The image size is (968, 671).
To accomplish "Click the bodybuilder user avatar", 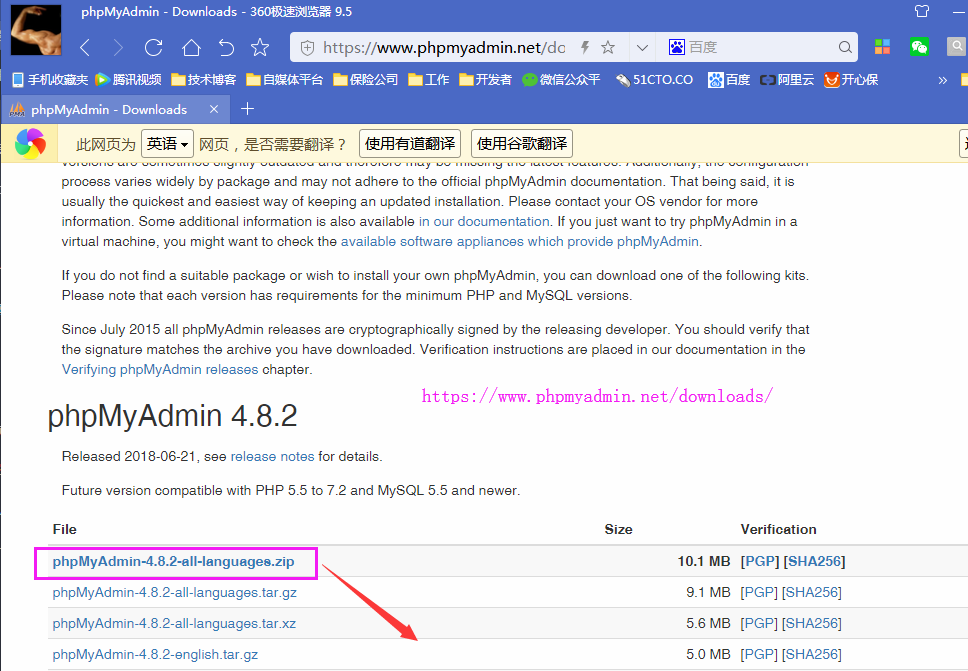I will tap(36, 30).
